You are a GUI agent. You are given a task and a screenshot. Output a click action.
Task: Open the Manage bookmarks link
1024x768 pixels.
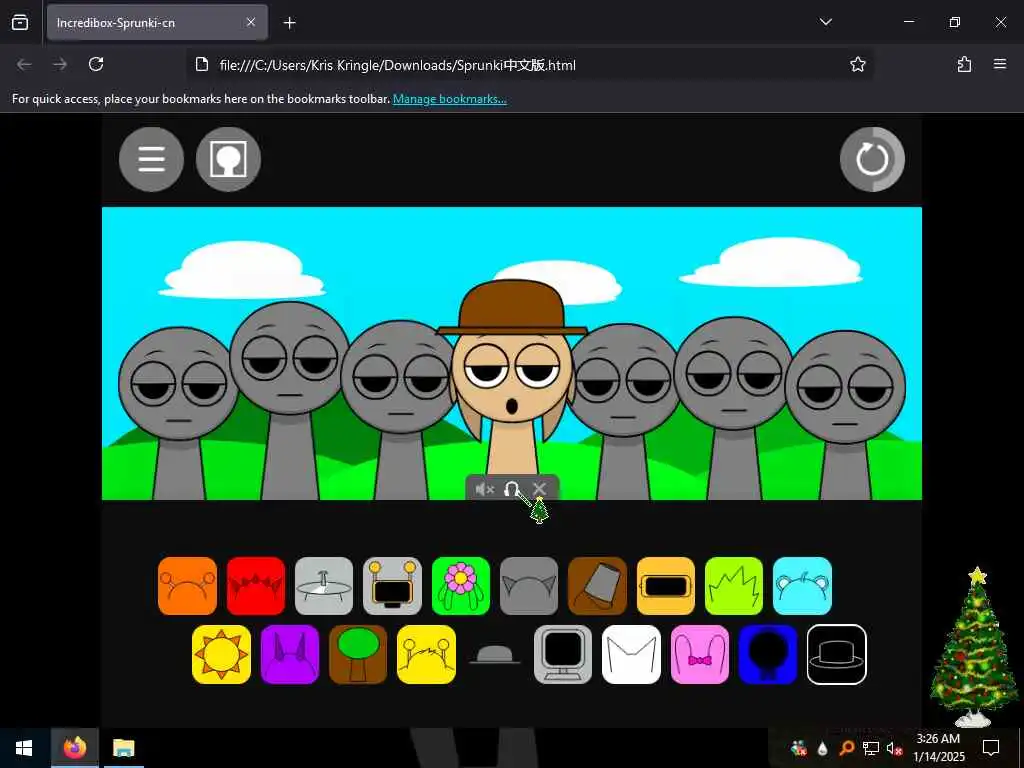click(449, 99)
